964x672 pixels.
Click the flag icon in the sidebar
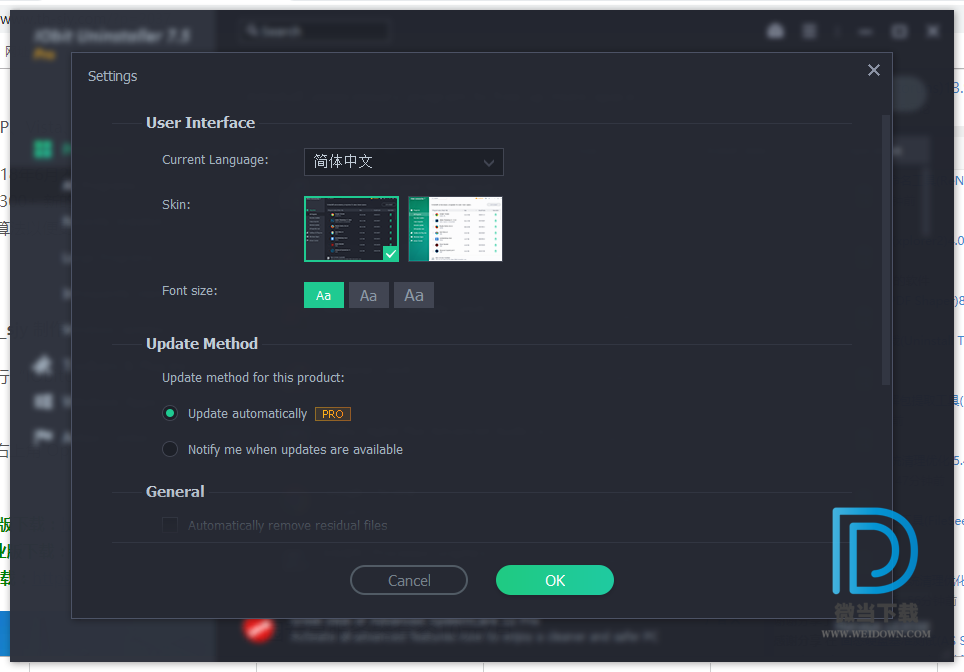(42, 437)
